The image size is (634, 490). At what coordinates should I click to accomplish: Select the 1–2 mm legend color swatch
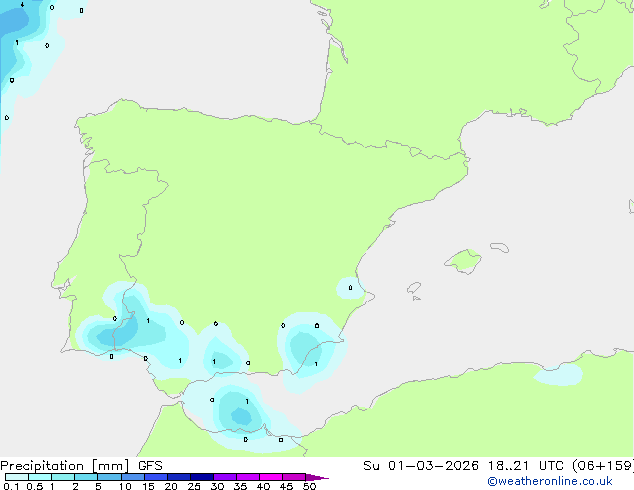63,477
